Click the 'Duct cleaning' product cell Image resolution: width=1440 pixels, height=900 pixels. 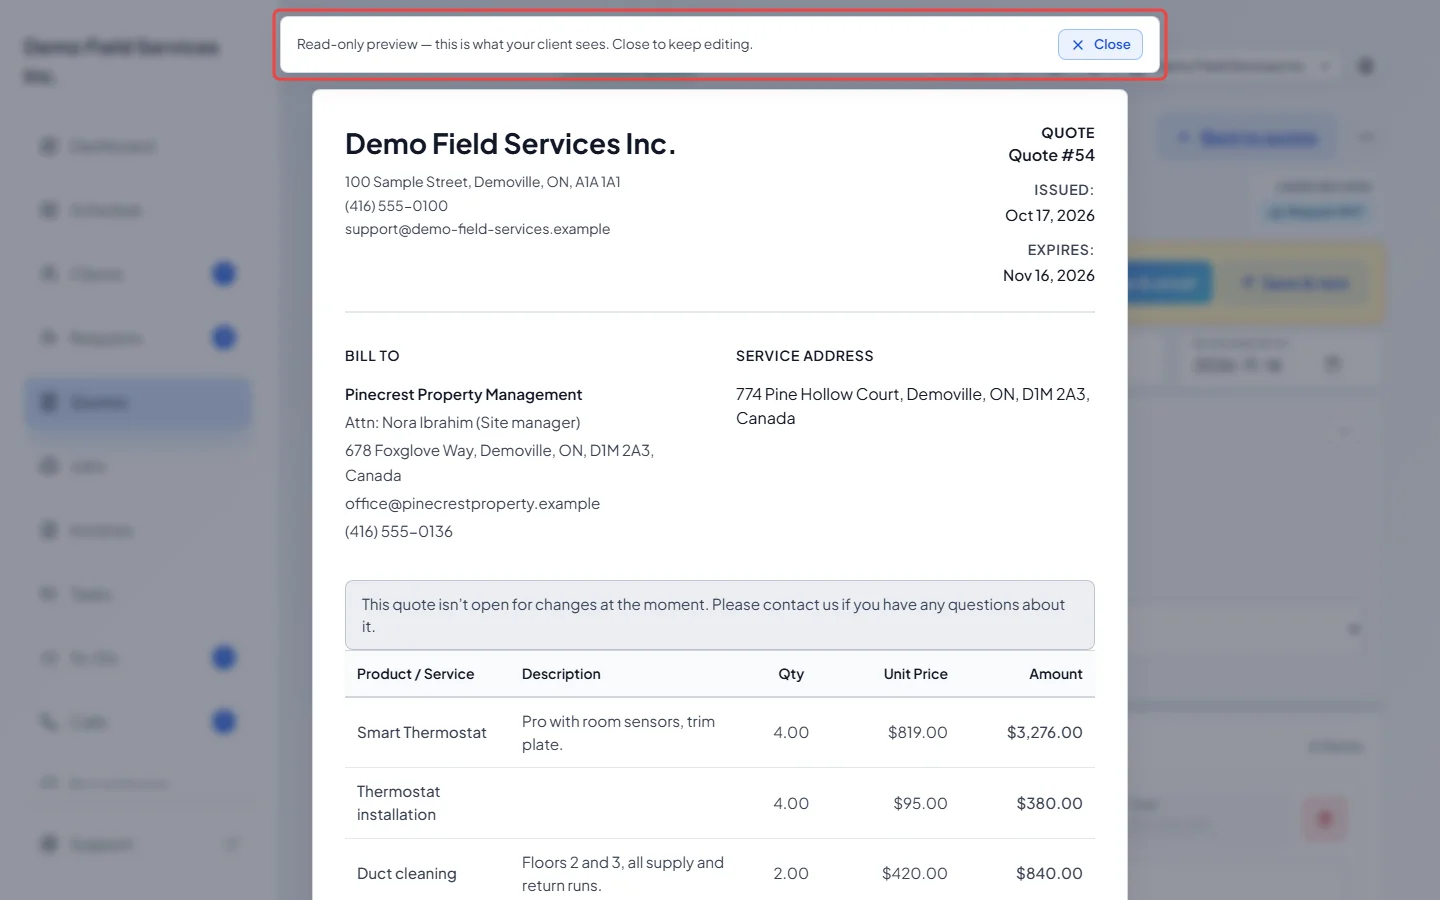[406, 874]
